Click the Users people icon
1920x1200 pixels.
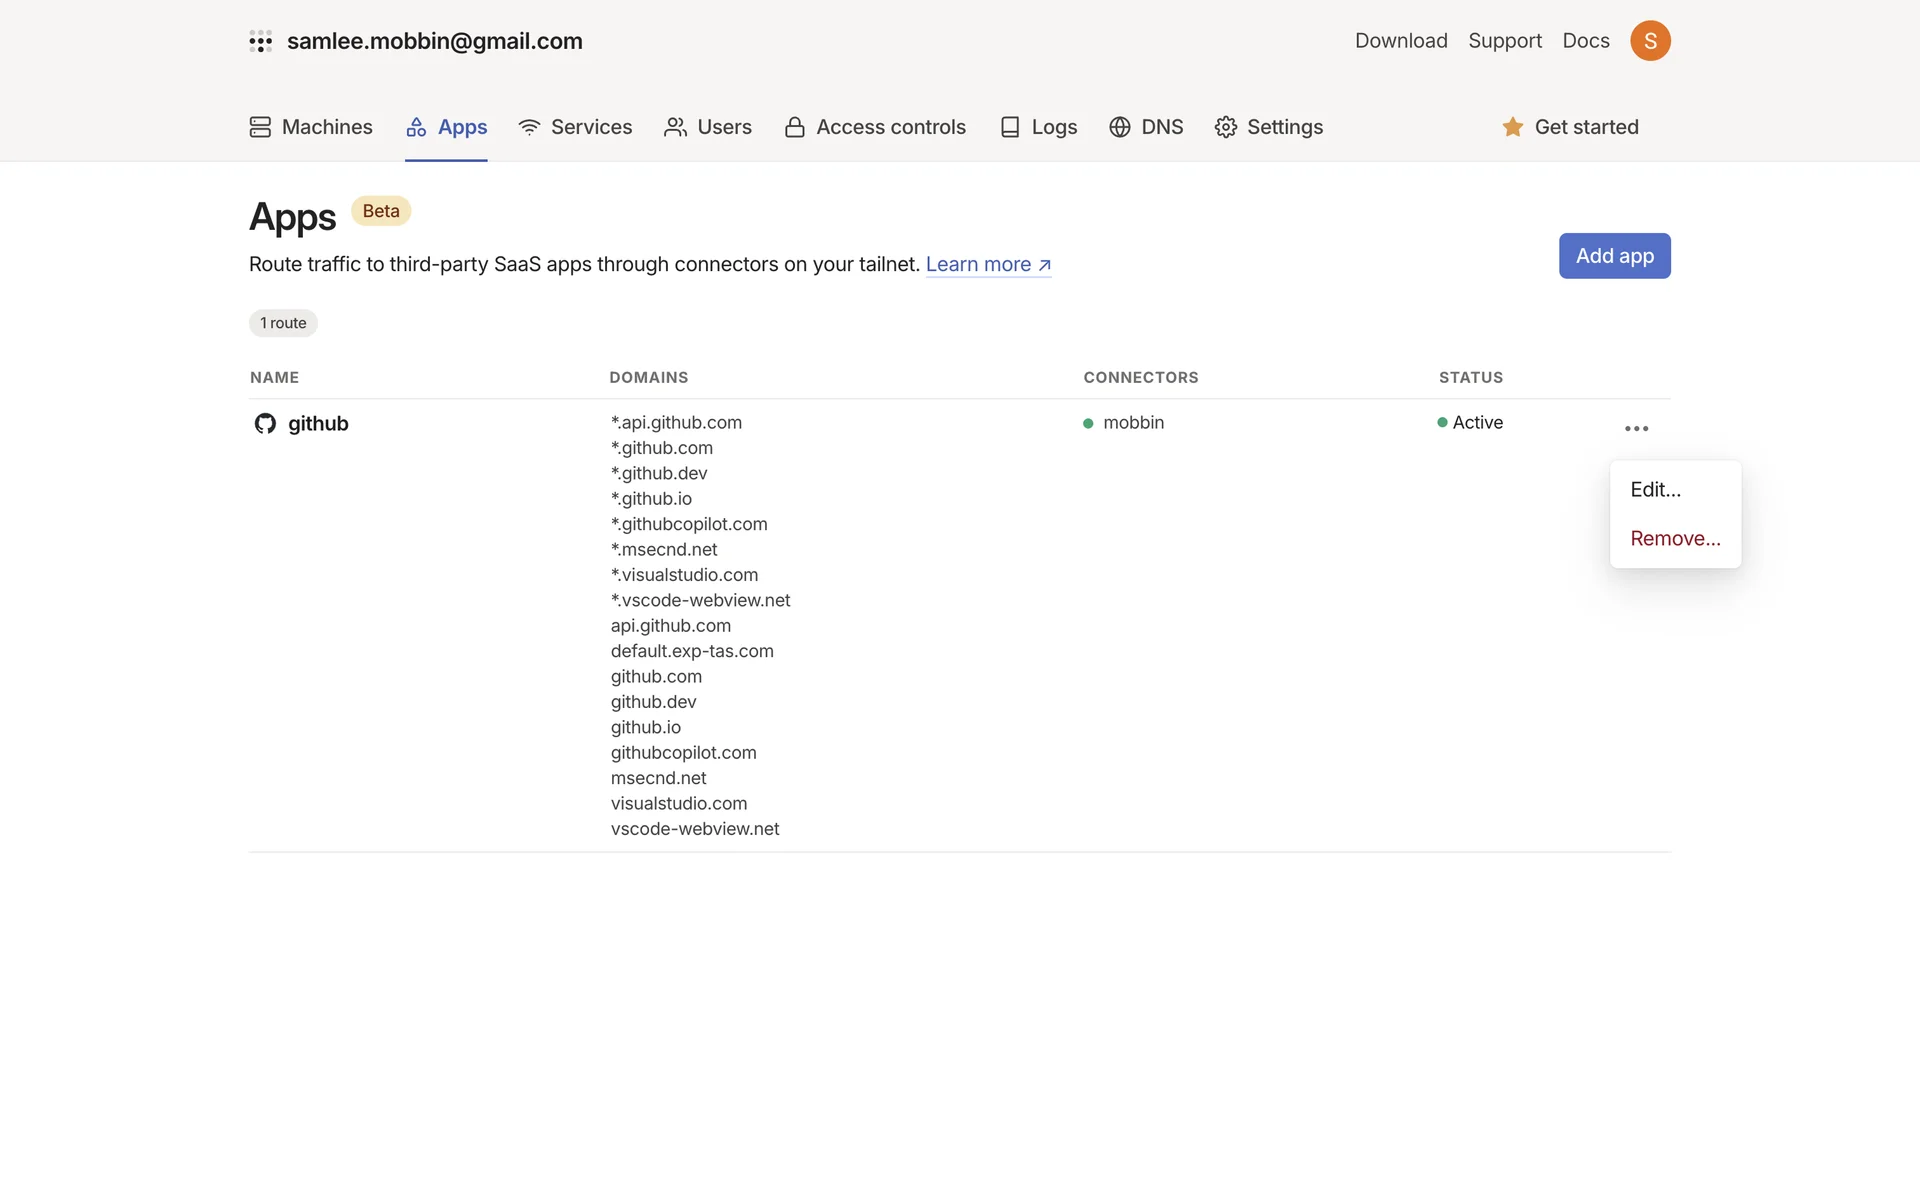point(675,127)
